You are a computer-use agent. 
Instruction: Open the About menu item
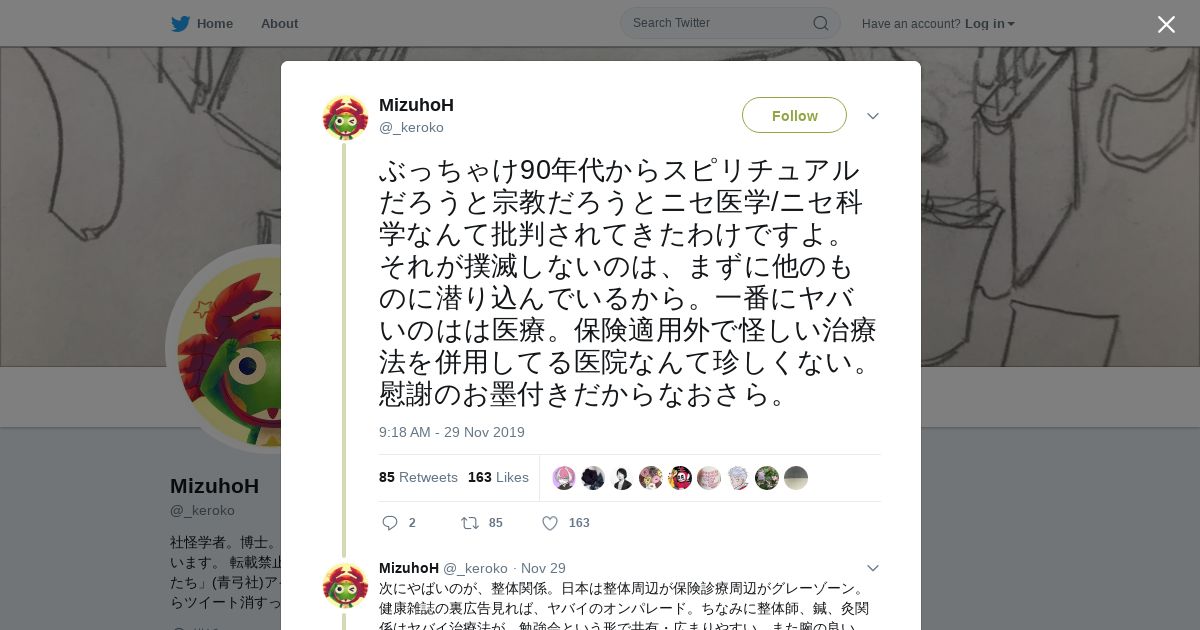(x=279, y=23)
